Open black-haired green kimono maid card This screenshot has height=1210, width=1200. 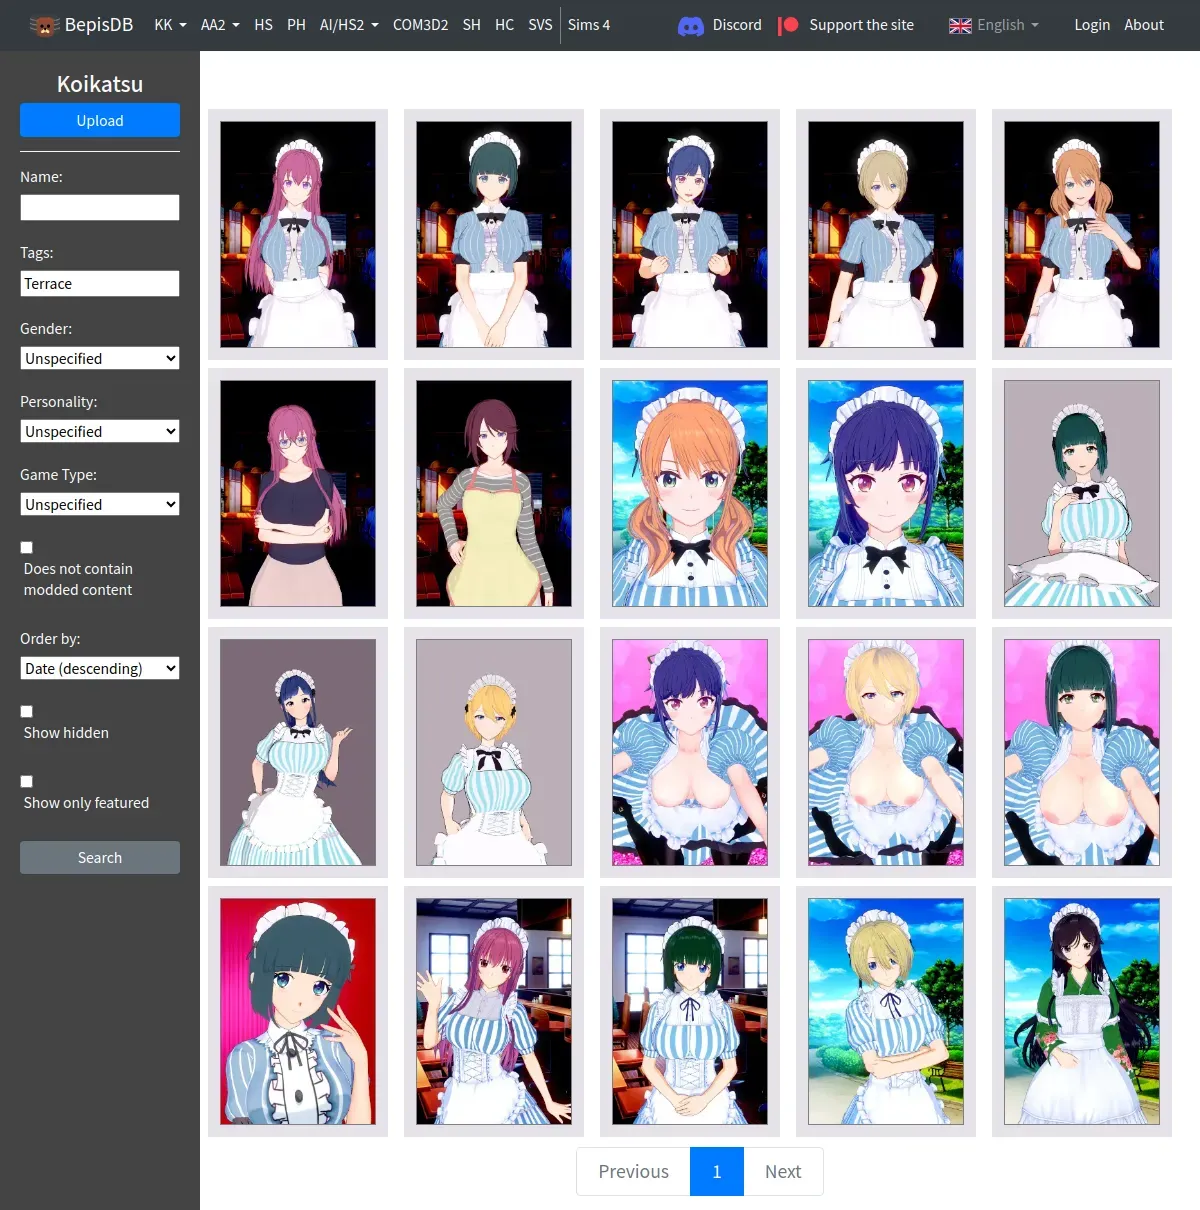click(1082, 1011)
